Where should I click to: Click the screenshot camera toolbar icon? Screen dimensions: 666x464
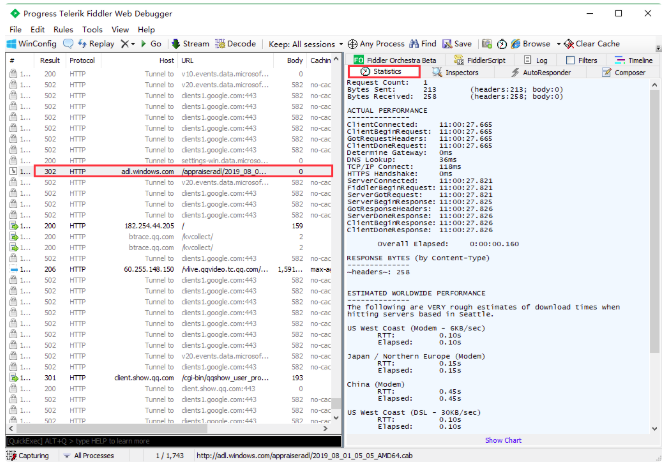[487, 44]
